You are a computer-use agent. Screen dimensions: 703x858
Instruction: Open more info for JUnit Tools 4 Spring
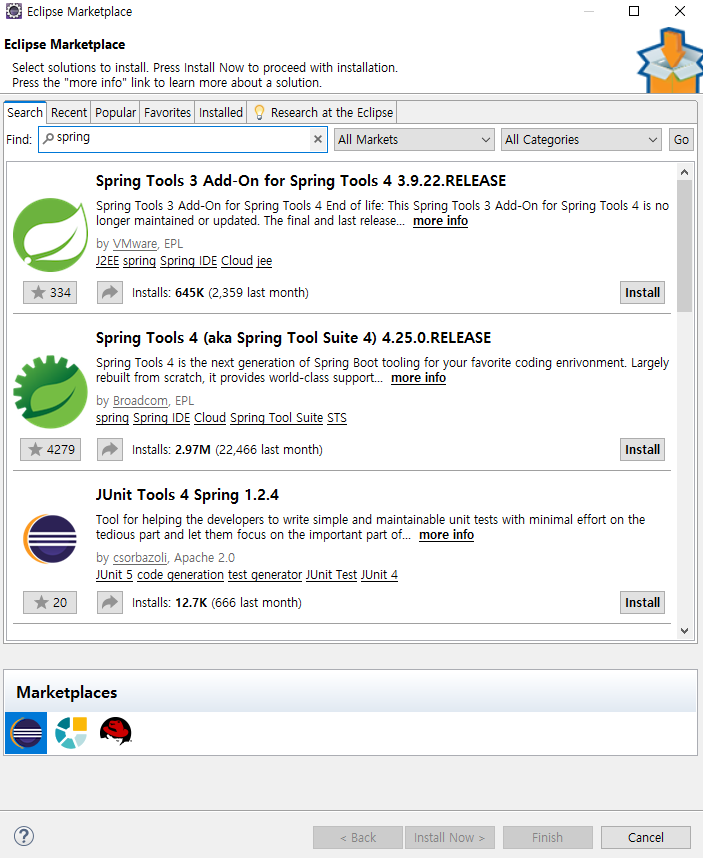(446, 535)
